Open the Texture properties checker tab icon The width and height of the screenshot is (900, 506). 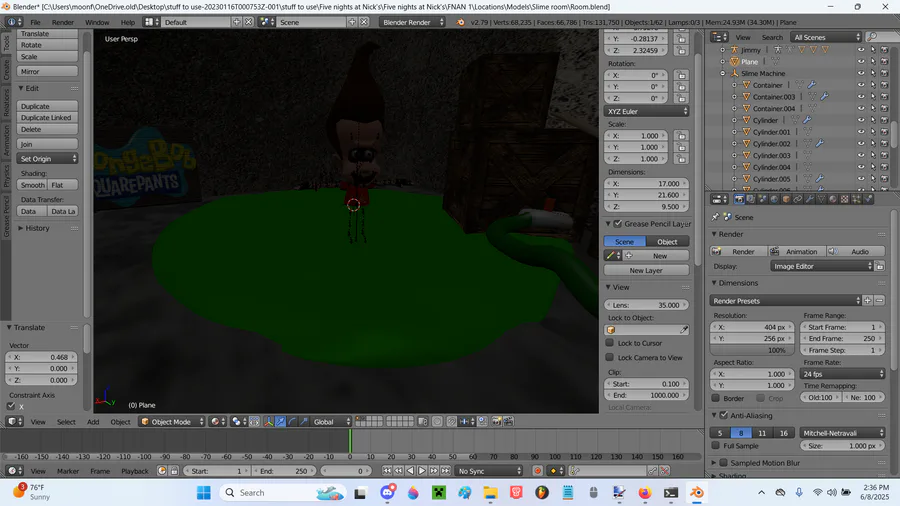tap(844, 199)
